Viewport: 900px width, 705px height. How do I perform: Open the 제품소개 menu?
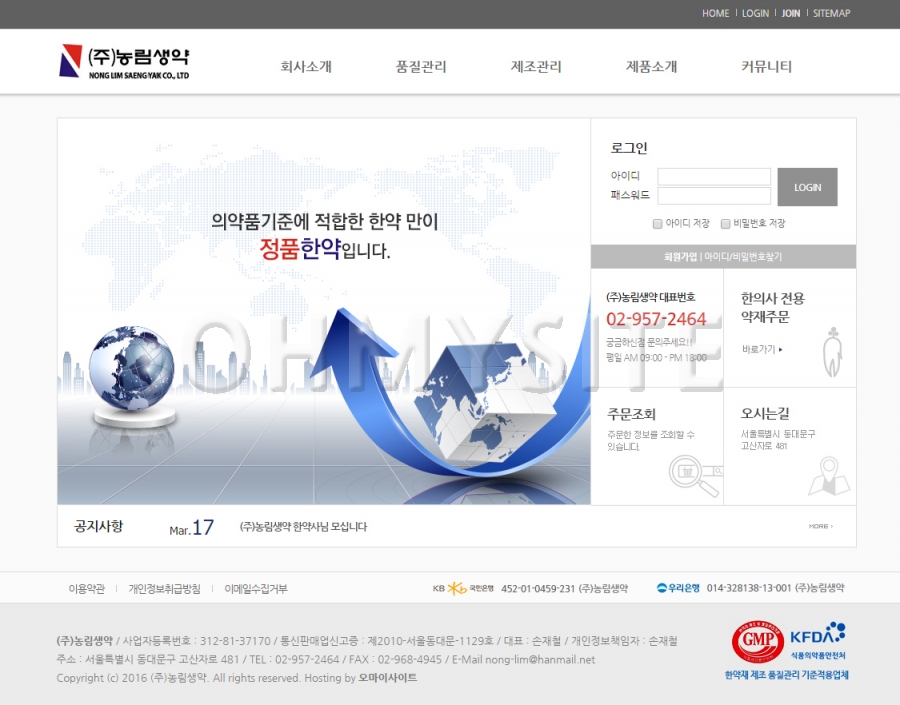pos(651,67)
